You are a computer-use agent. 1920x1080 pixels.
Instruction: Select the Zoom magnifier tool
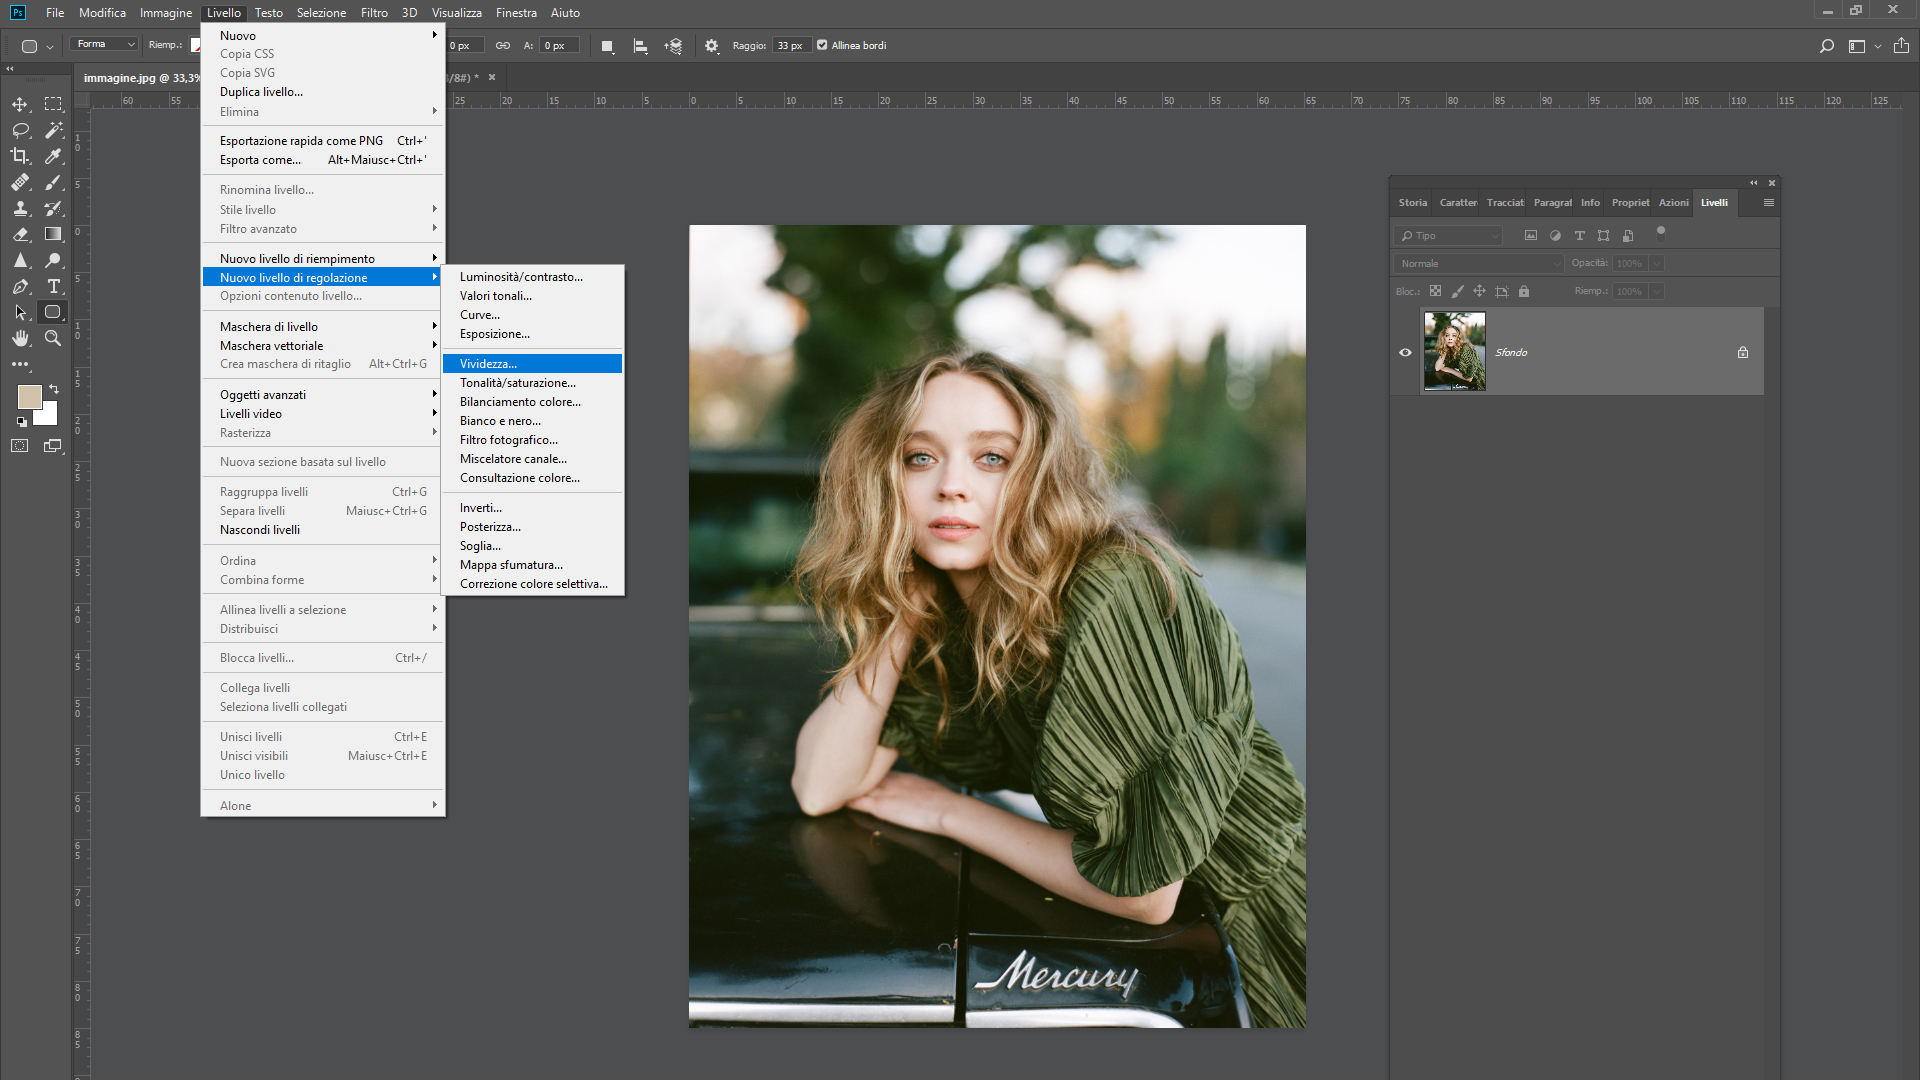pyautogui.click(x=53, y=338)
